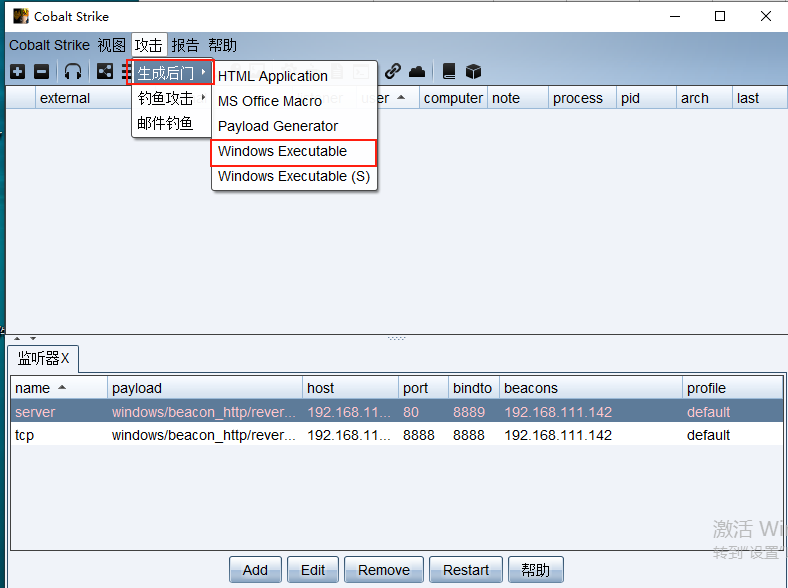Click the book (help) toolbar icon

(x=449, y=71)
